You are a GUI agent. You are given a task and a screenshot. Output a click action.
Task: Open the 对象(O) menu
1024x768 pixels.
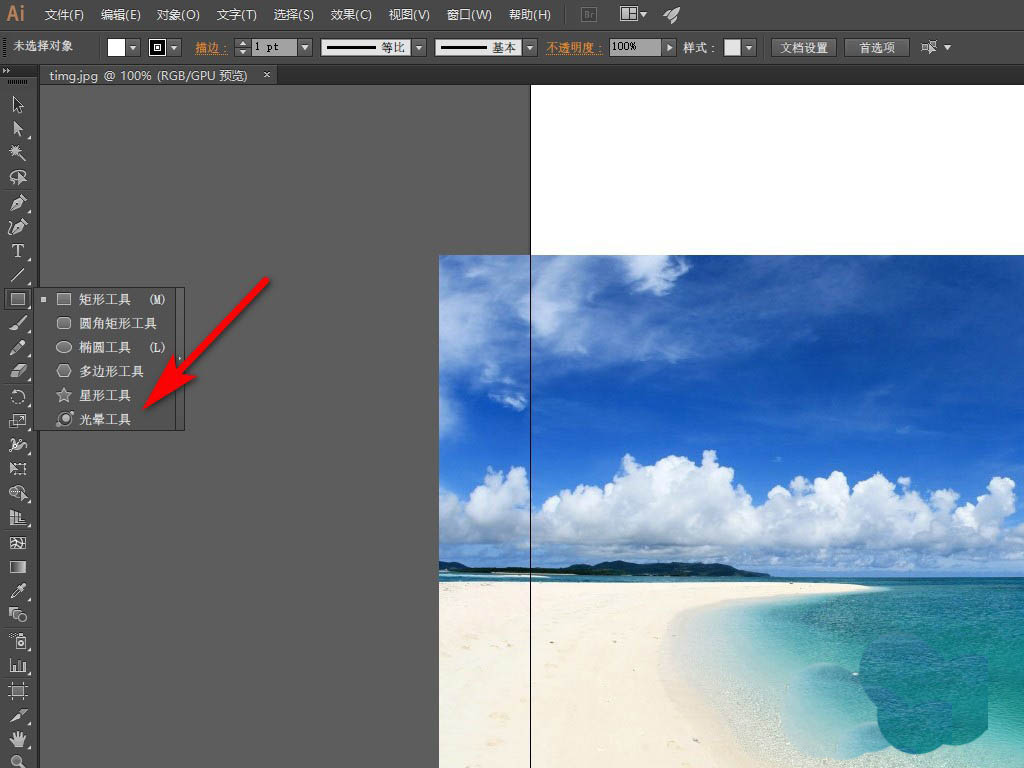coord(178,14)
